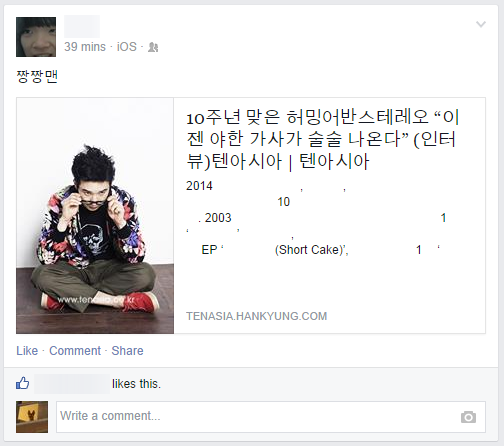Open the article preview photo
504x446 pixels.
[95, 216]
